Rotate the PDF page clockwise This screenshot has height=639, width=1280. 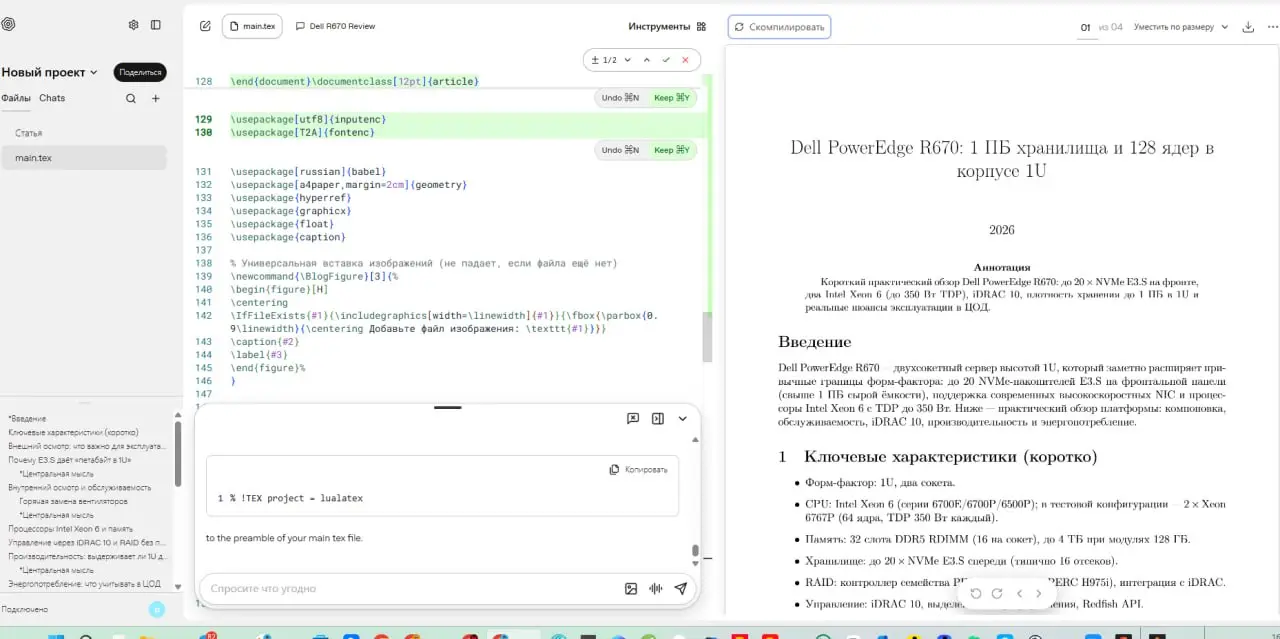(x=997, y=593)
